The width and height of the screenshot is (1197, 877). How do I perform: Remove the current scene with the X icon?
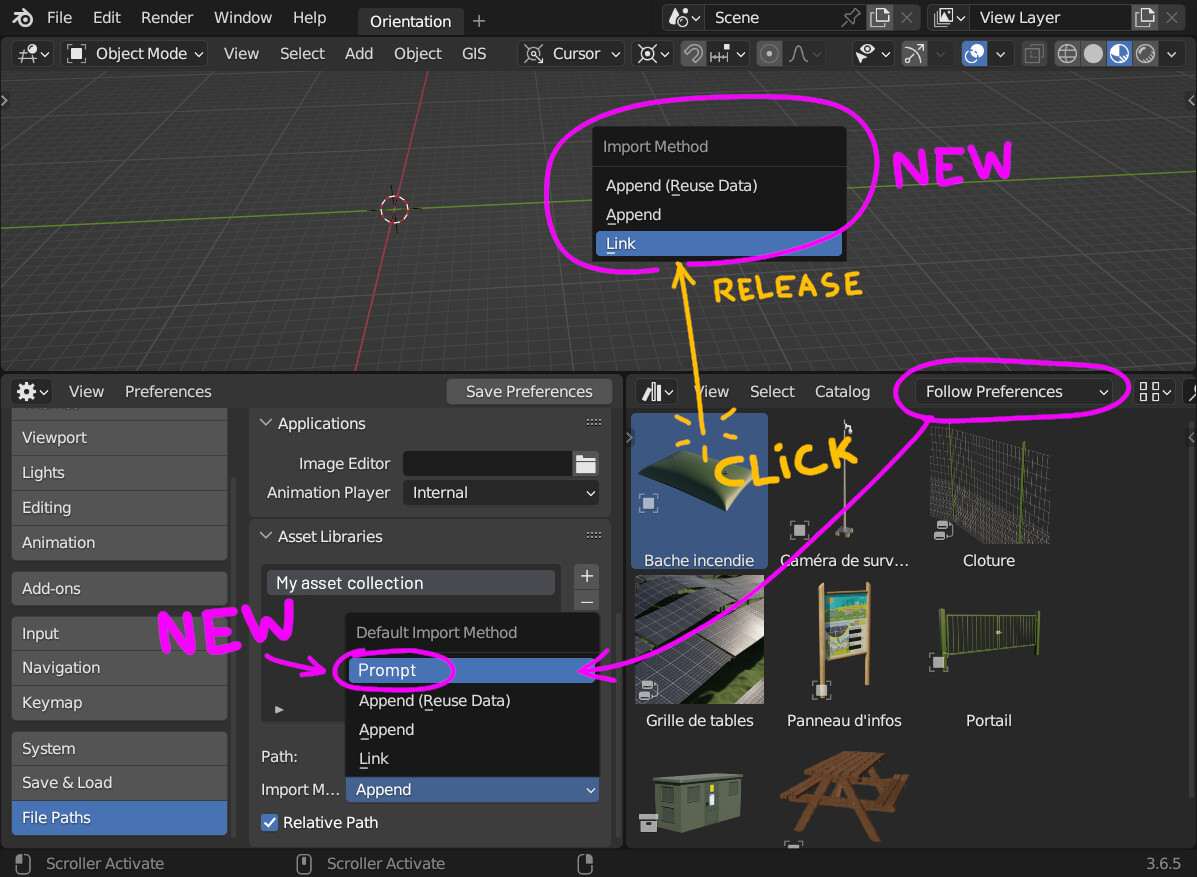[906, 18]
